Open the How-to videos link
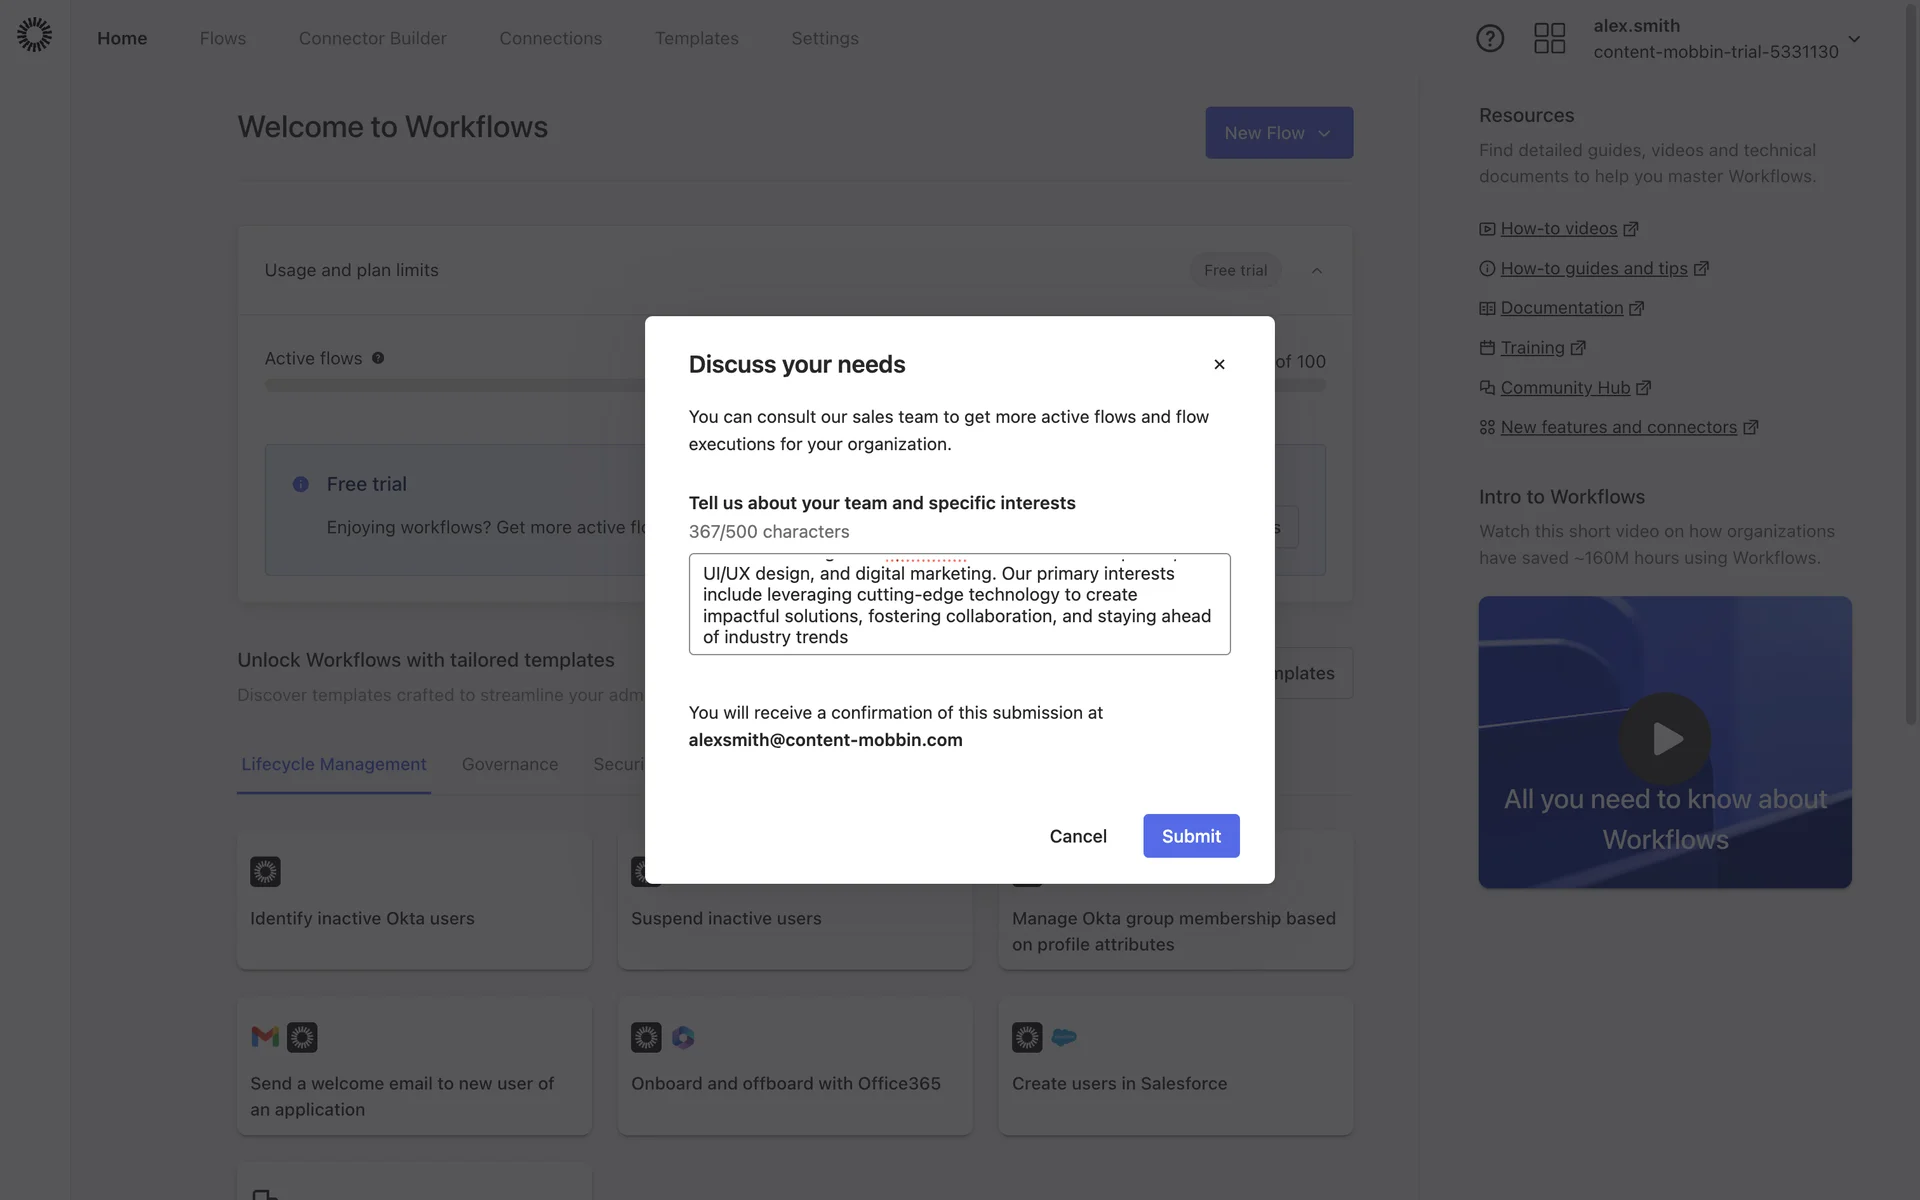Screen dimensions: 1920x1200 tap(1558, 229)
